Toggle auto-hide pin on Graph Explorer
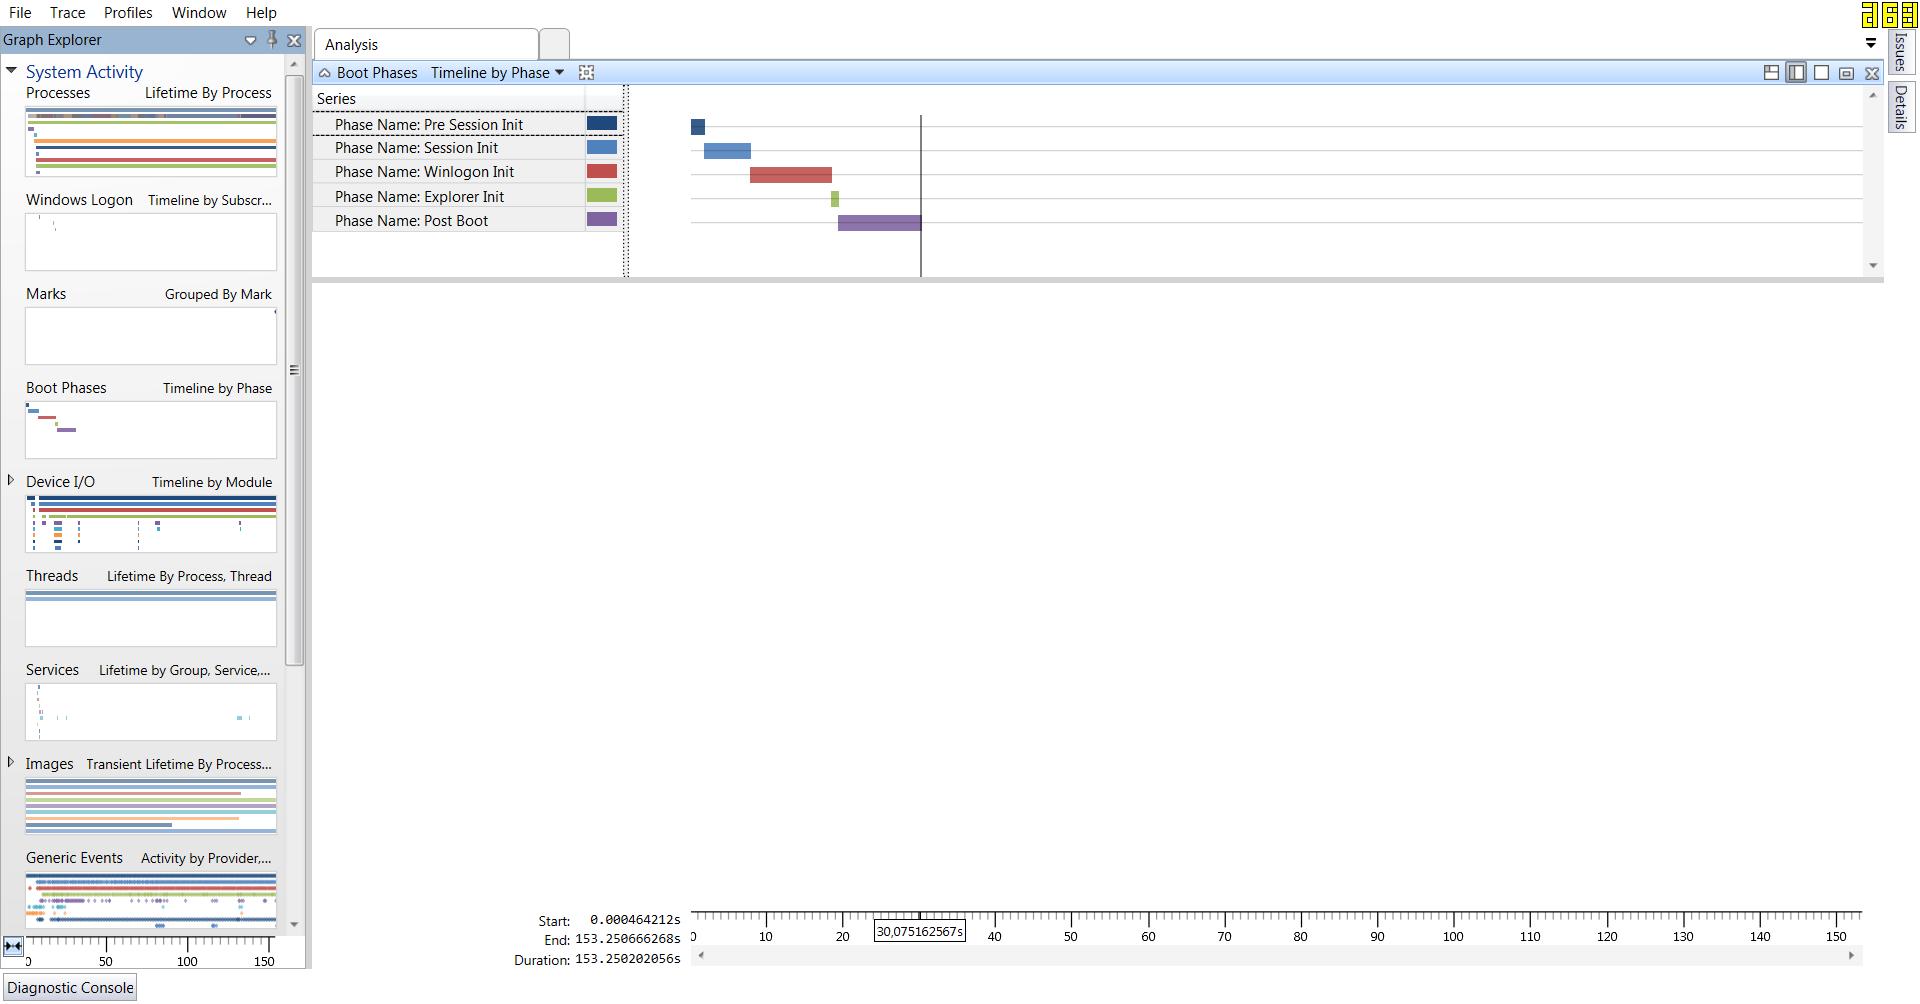The width and height of the screenshot is (1920, 1004). coord(272,40)
